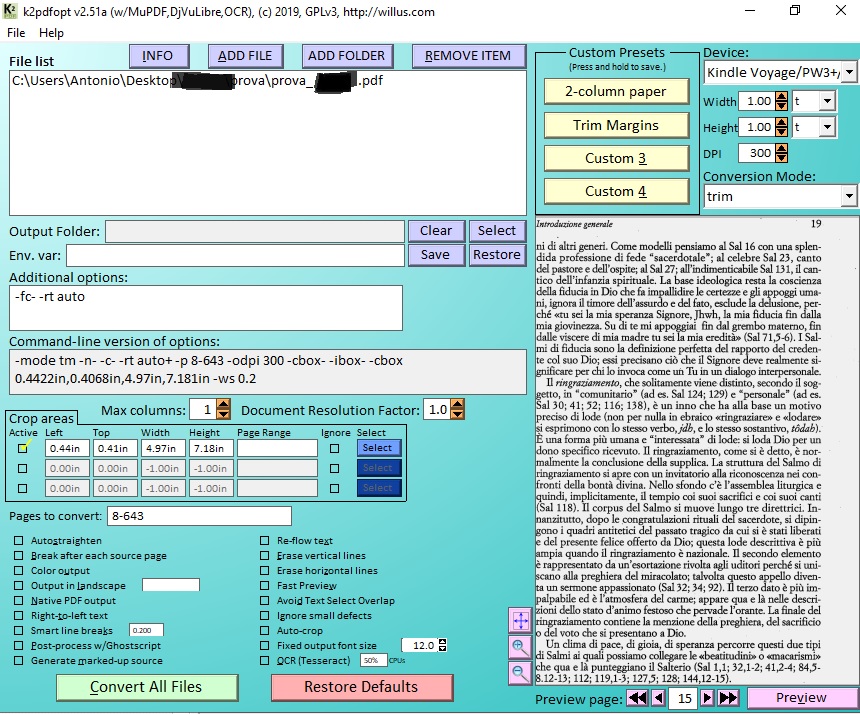
Task: Click Restore Defaults button
Action: 362,688
